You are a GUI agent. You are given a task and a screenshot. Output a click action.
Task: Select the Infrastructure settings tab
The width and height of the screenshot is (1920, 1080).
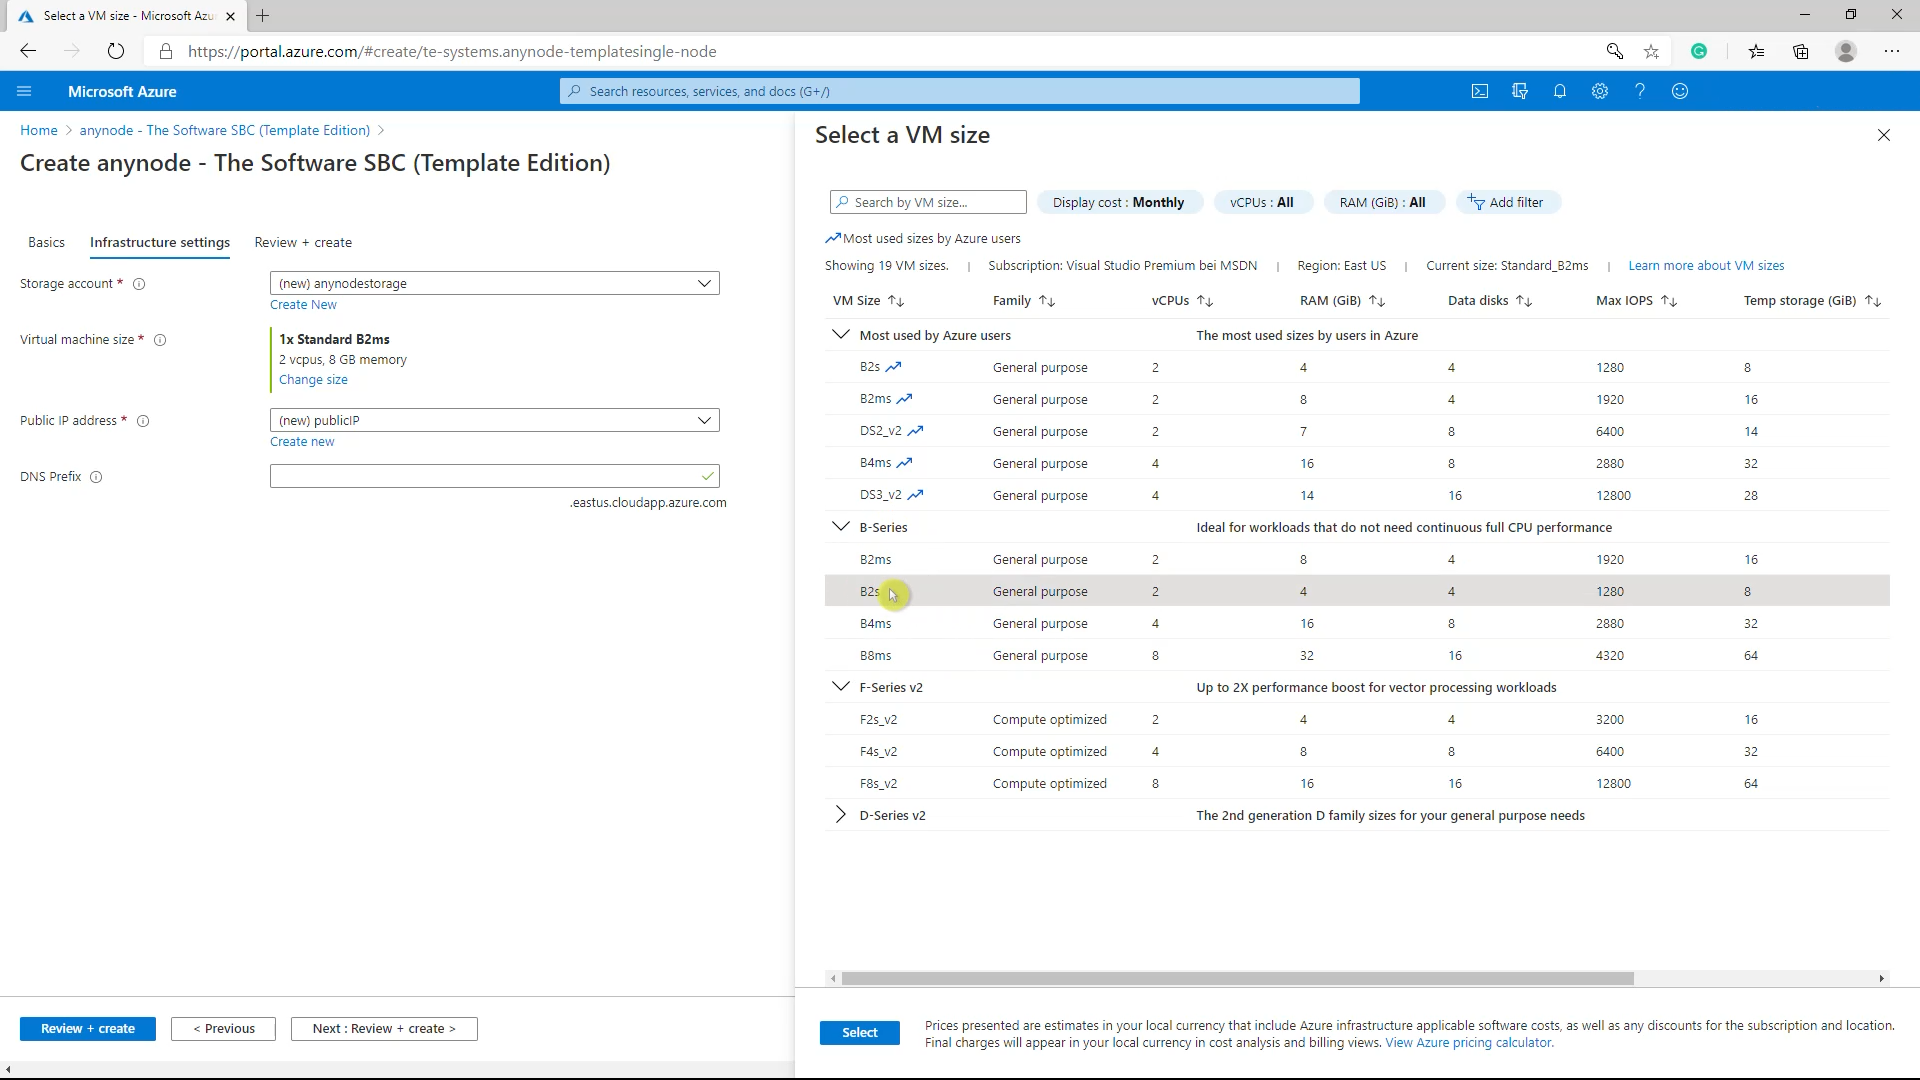160,242
